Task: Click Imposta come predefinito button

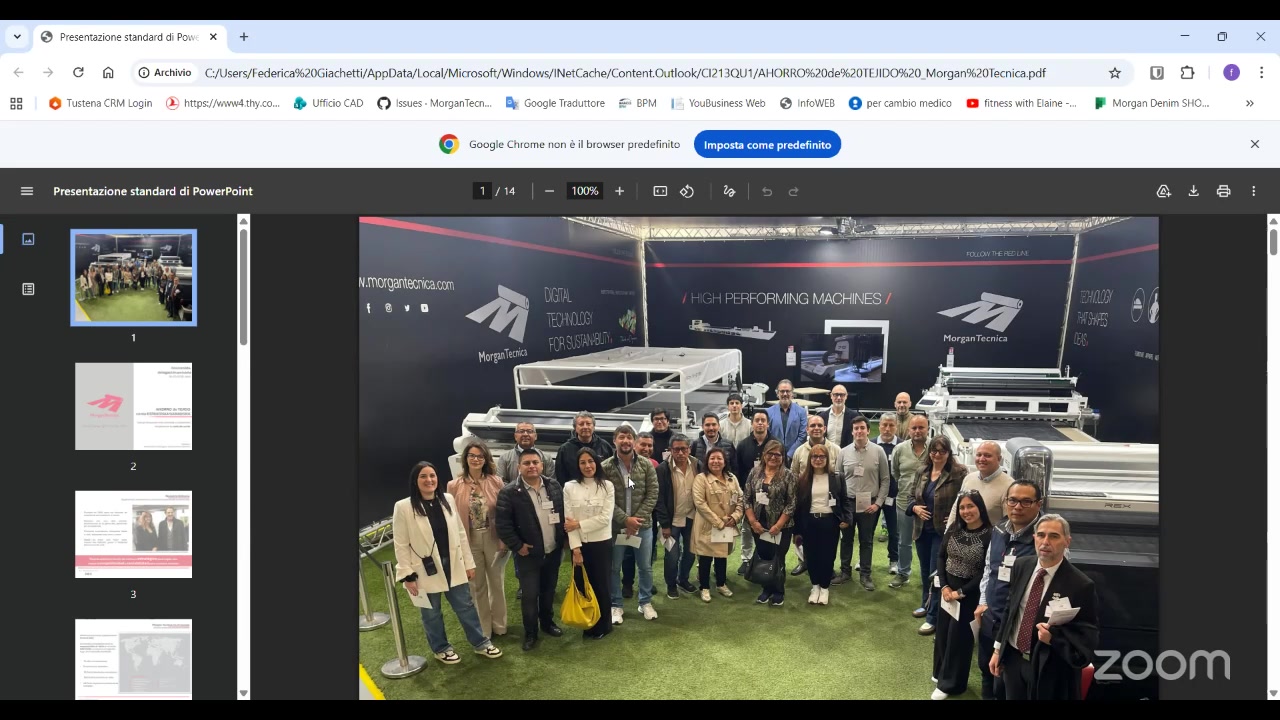Action: tap(767, 144)
